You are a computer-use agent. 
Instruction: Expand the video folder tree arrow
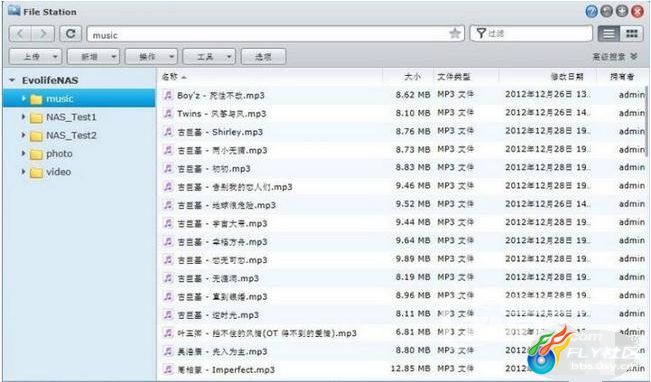click(23, 171)
